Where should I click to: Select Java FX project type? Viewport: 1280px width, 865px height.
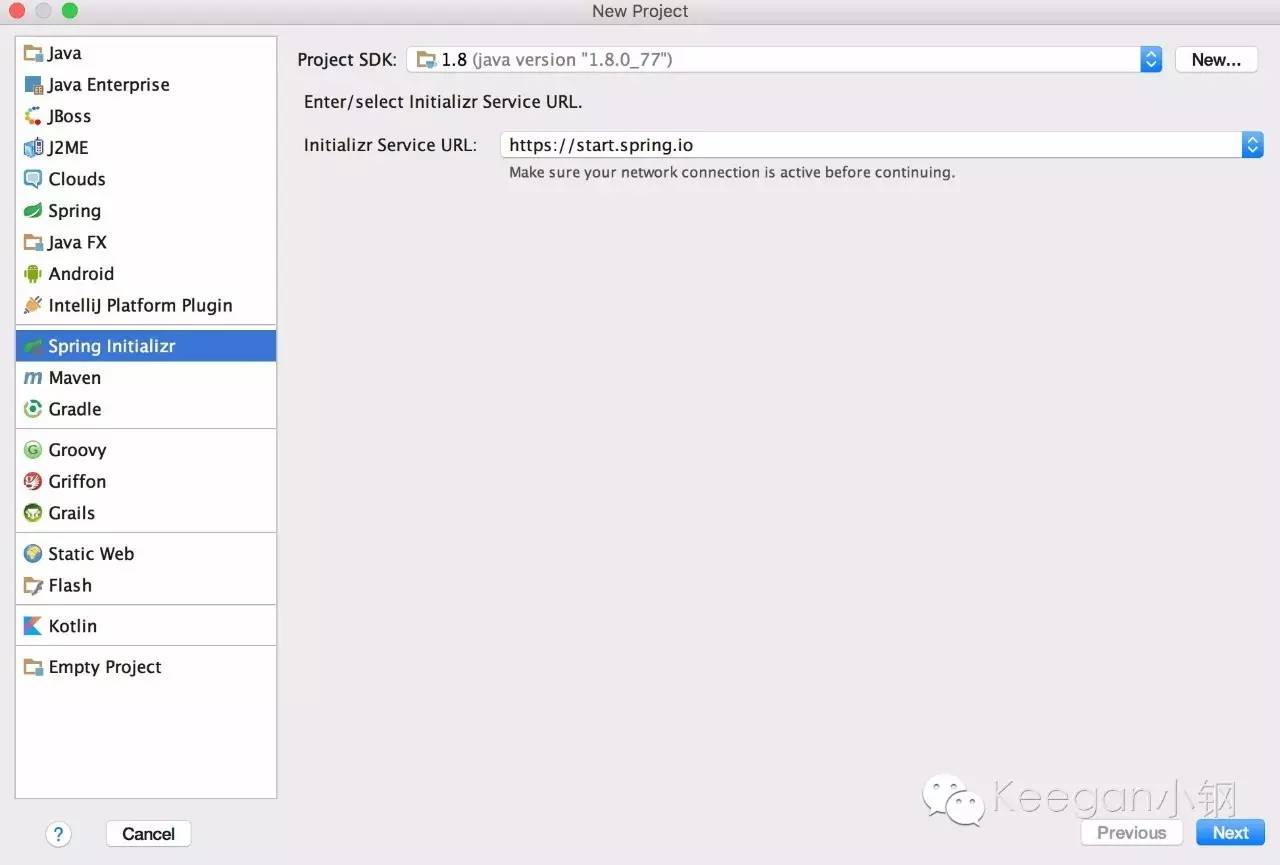pyautogui.click(x=78, y=242)
